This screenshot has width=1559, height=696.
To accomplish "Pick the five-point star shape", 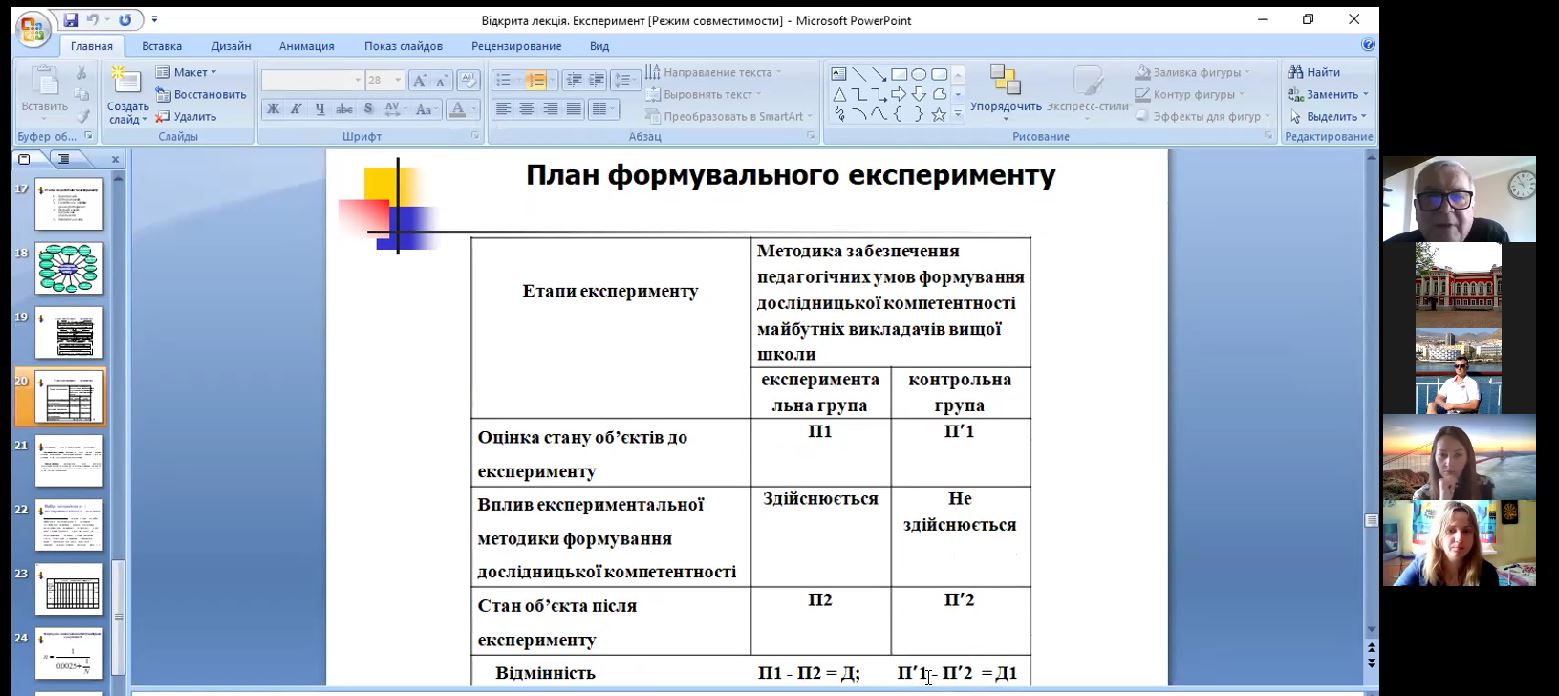I will pos(938,115).
